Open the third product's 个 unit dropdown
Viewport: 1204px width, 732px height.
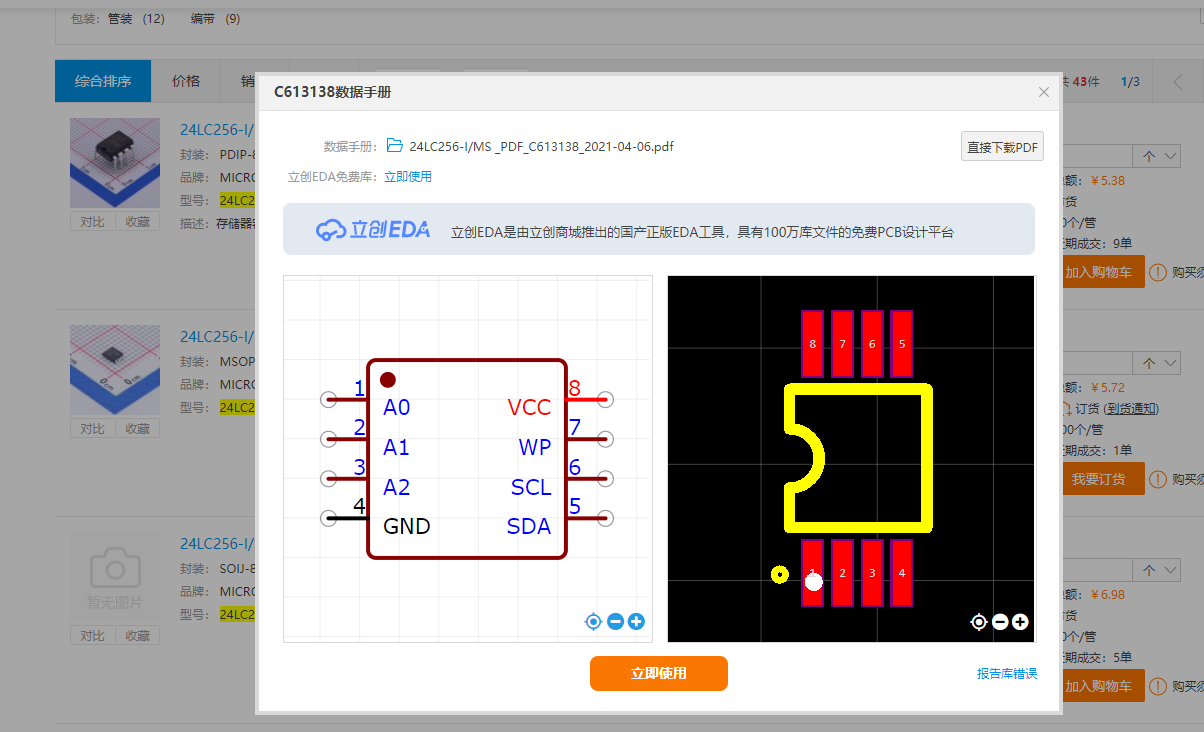coord(1156,570)
